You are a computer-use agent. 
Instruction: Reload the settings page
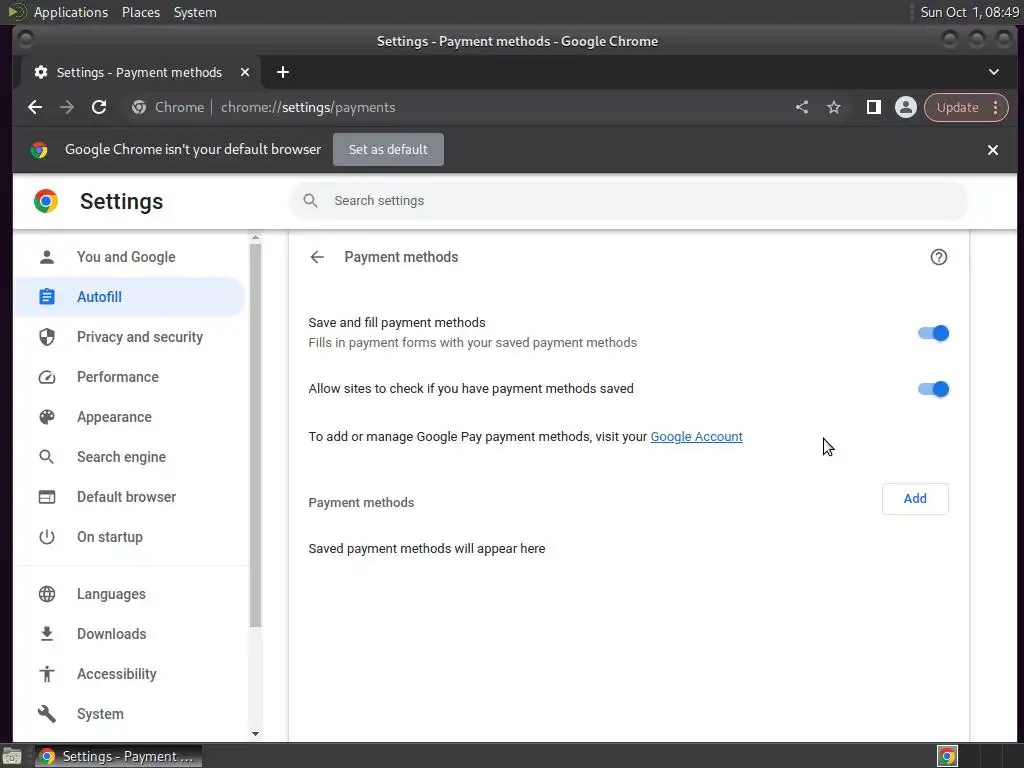pos(99,107)
